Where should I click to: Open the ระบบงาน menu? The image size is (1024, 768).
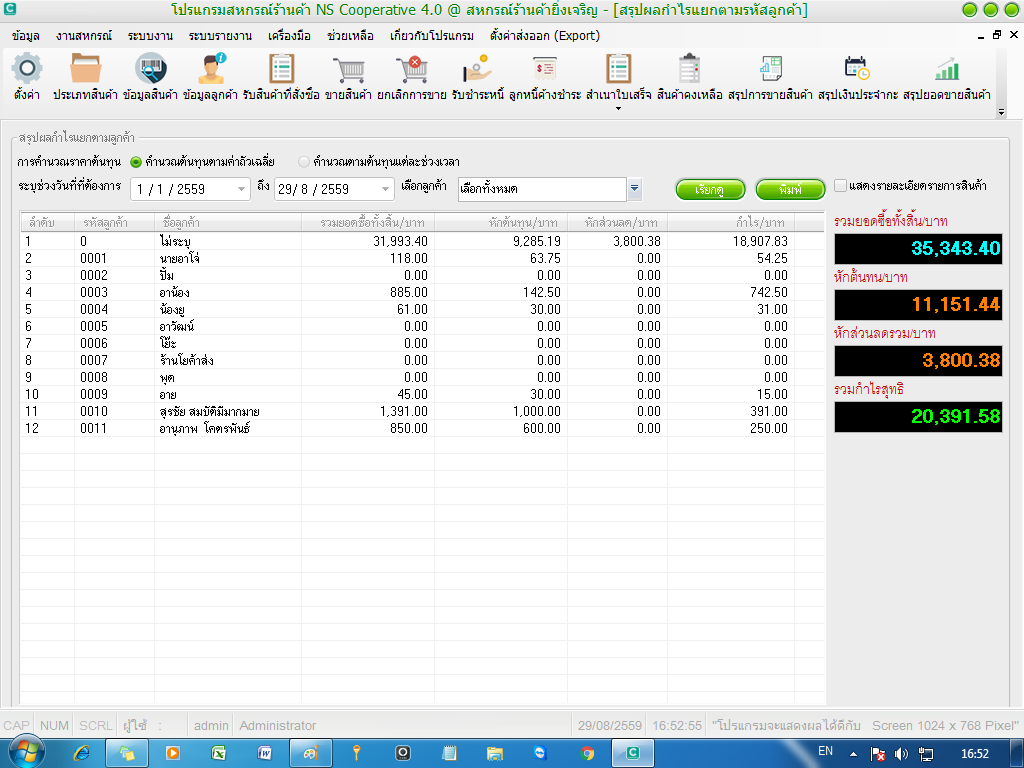150,36
